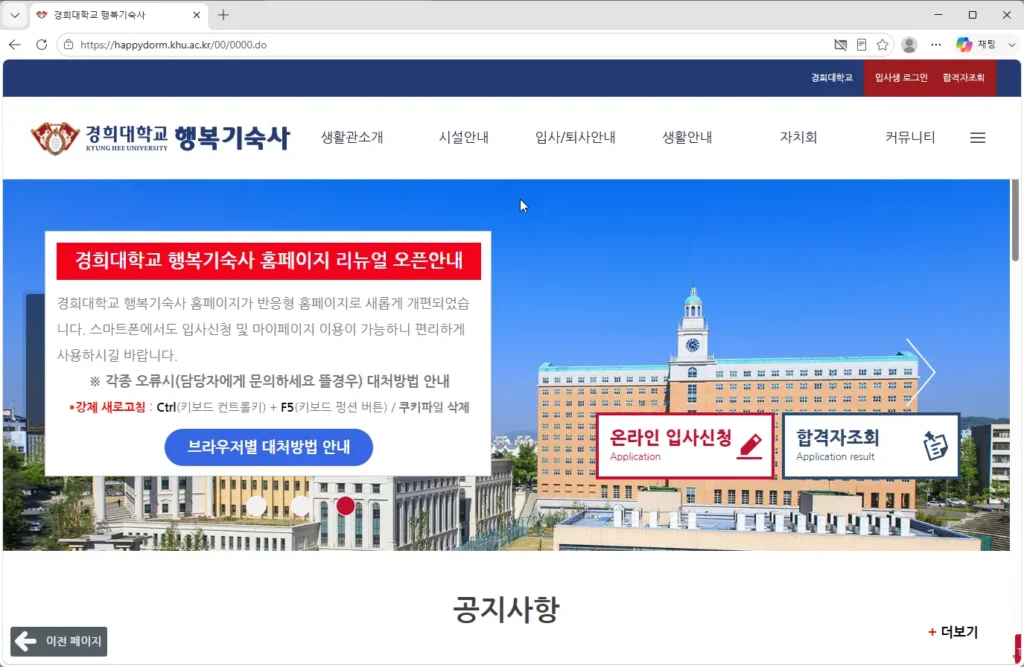
Task: Click the browser back arrow
Action: click(14, 44)
